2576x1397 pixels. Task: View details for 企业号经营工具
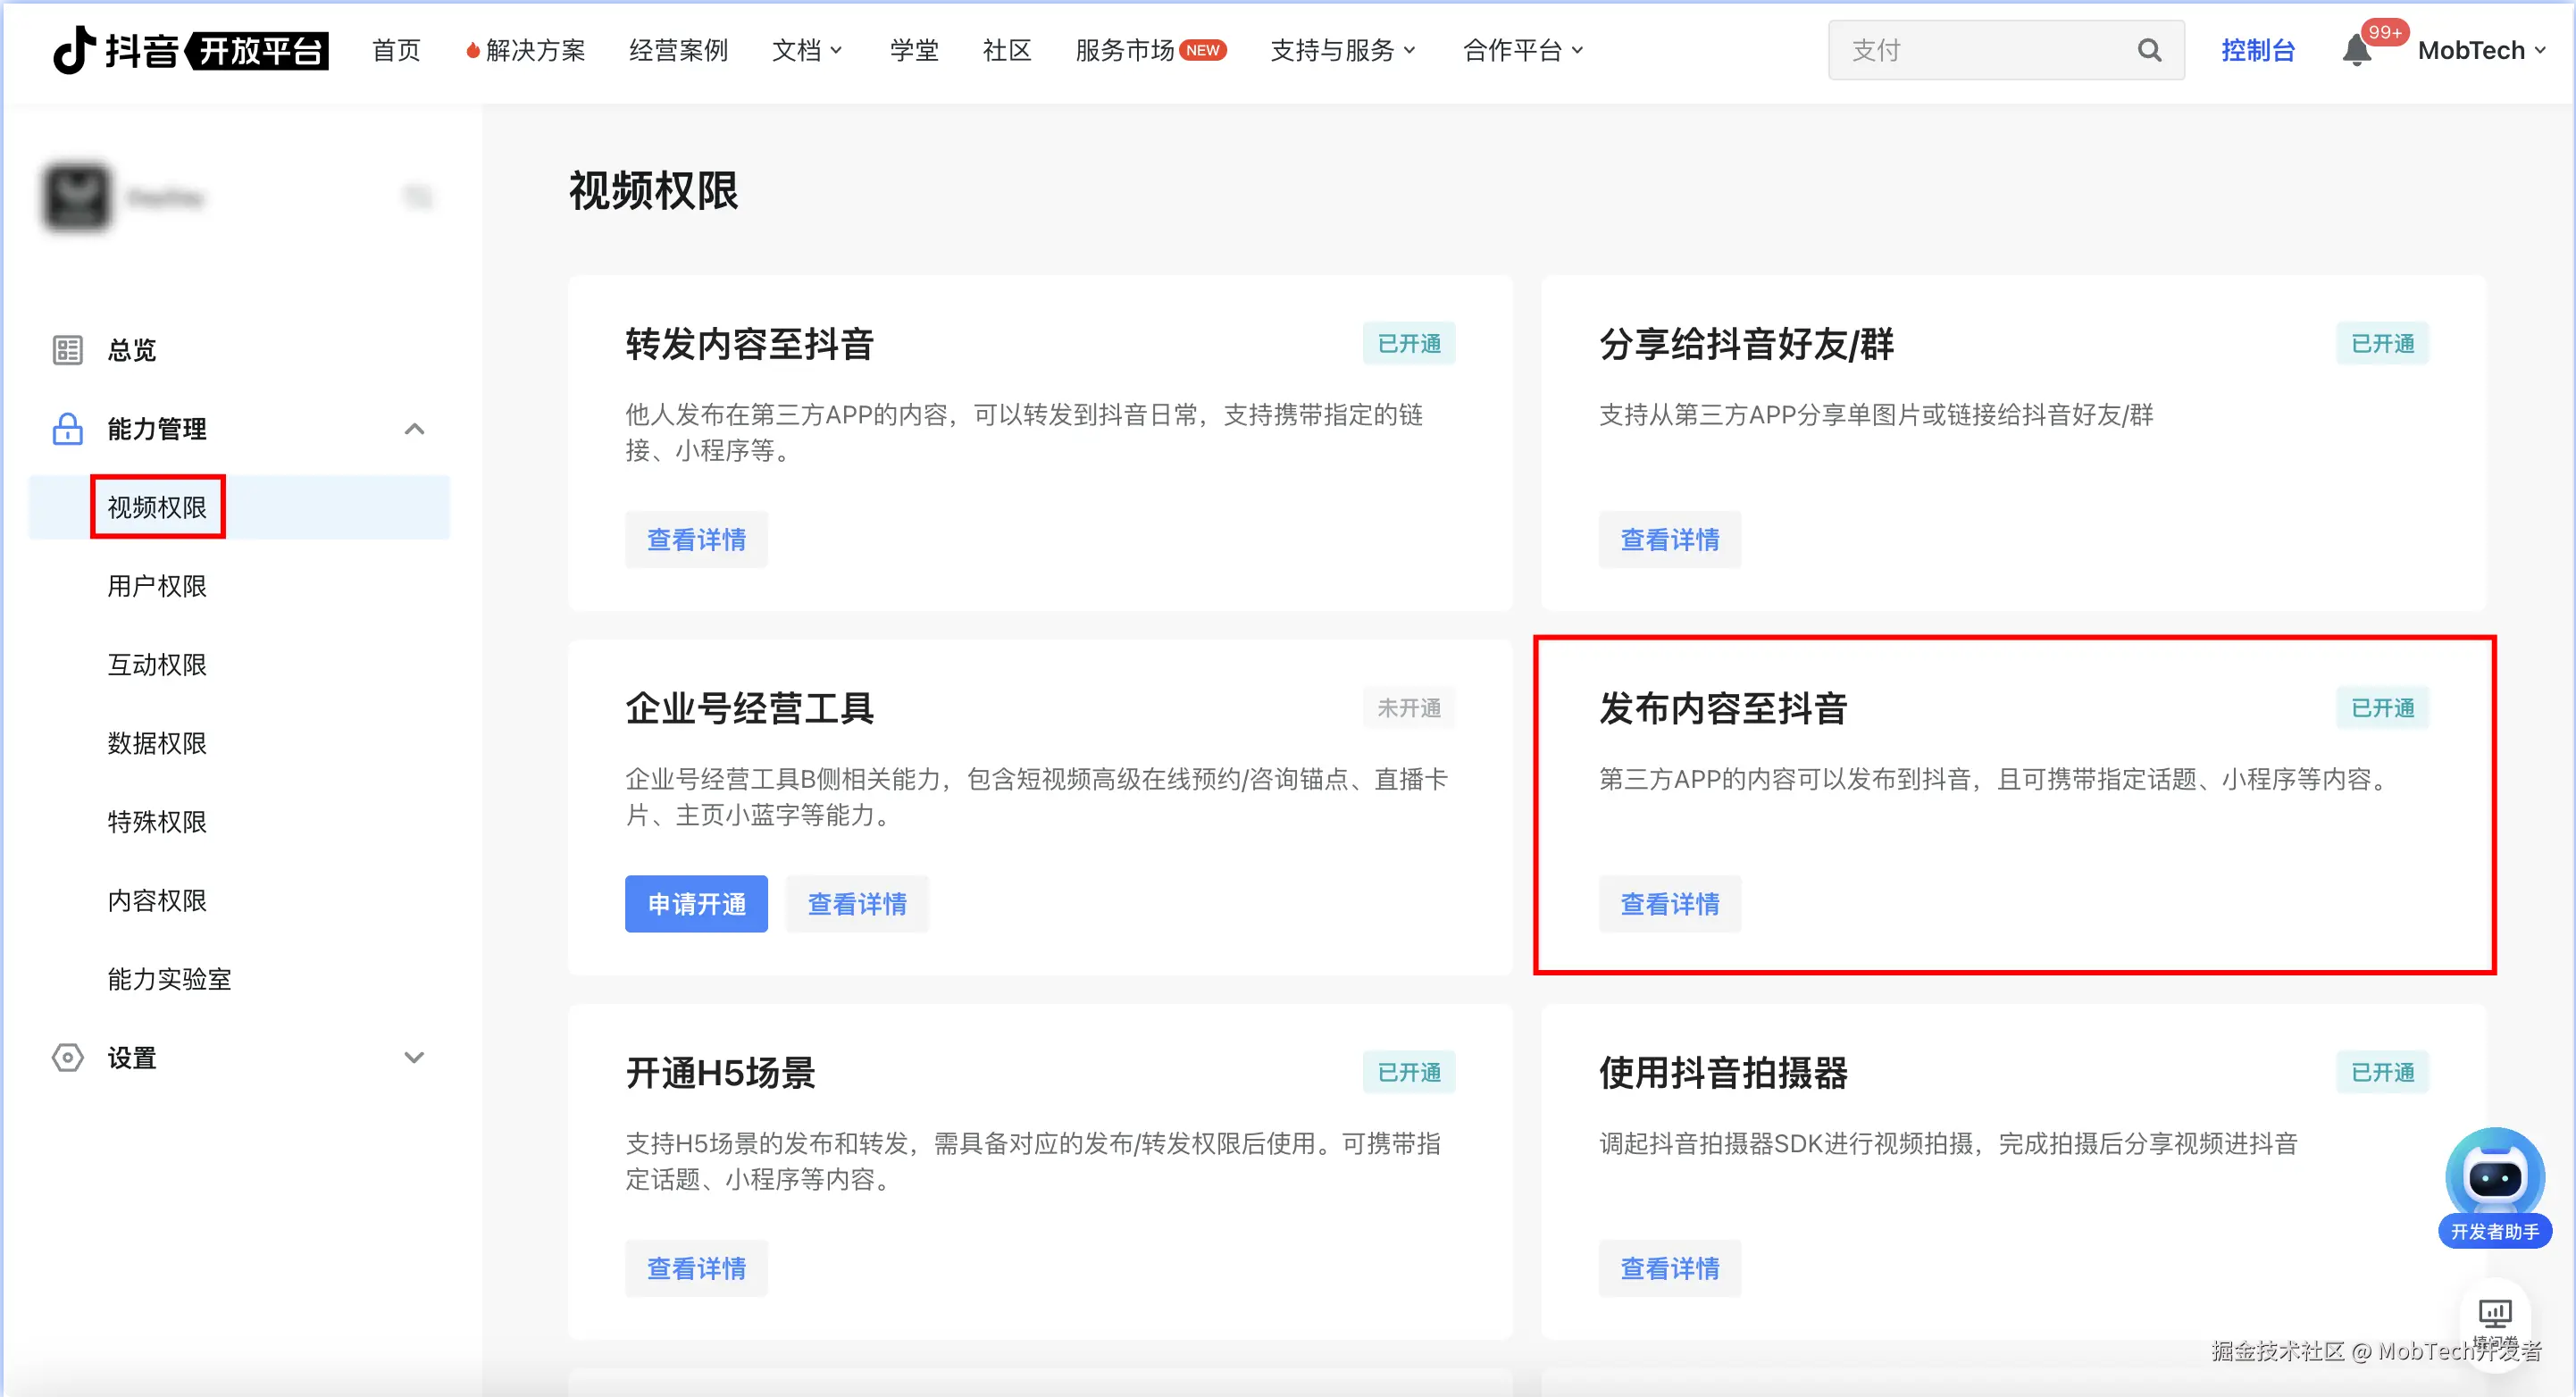pos(857,904)
